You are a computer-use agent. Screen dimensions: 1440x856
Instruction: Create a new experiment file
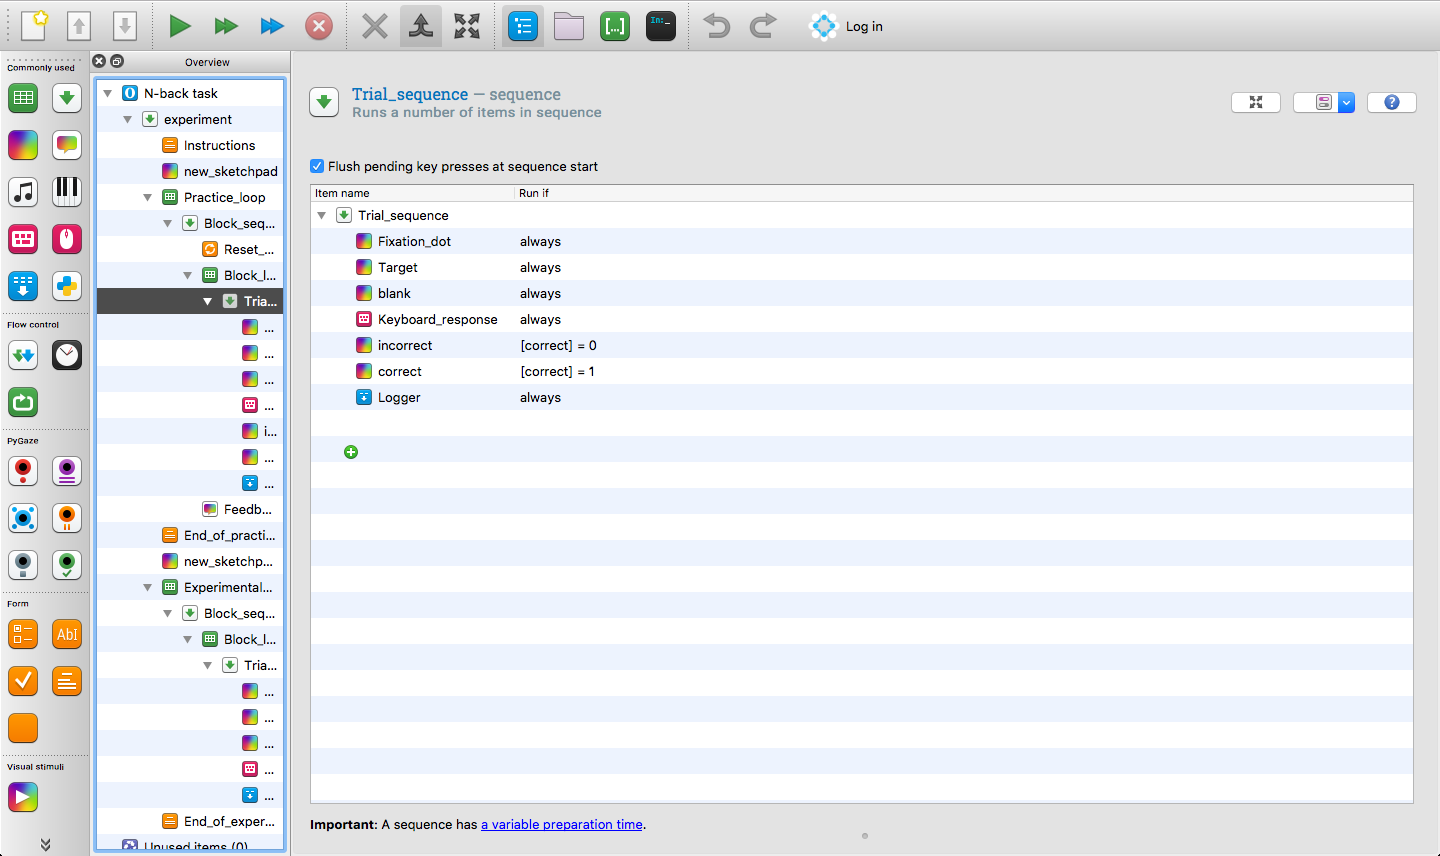[34, 26]
